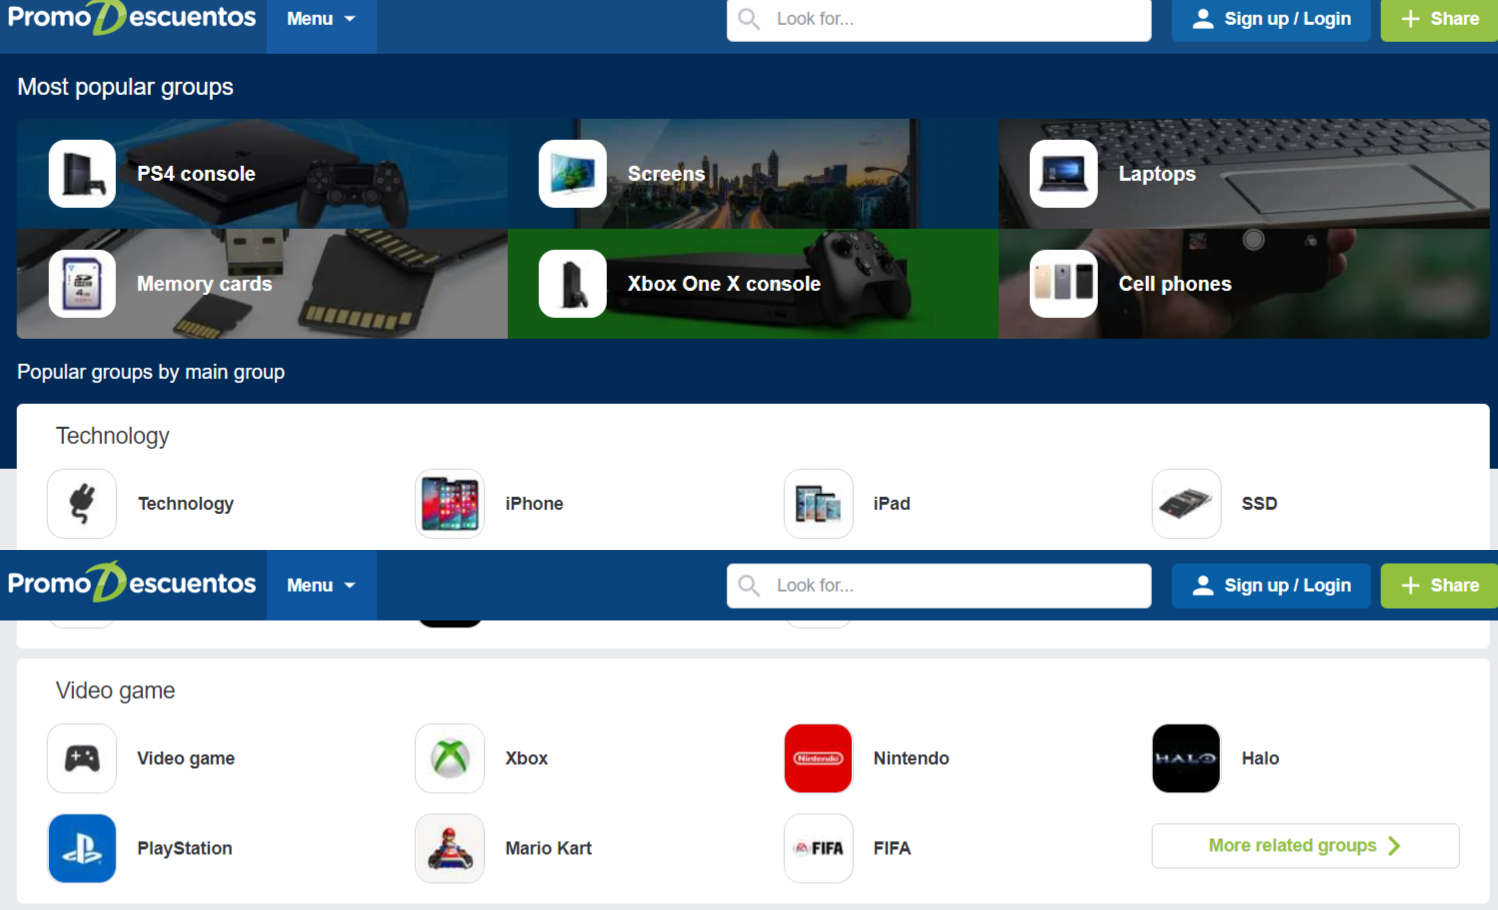This screenshot has width=1498, height=910.
Task: Click the blue PlayStation logo icon
Action: click(x=82, y=848)
